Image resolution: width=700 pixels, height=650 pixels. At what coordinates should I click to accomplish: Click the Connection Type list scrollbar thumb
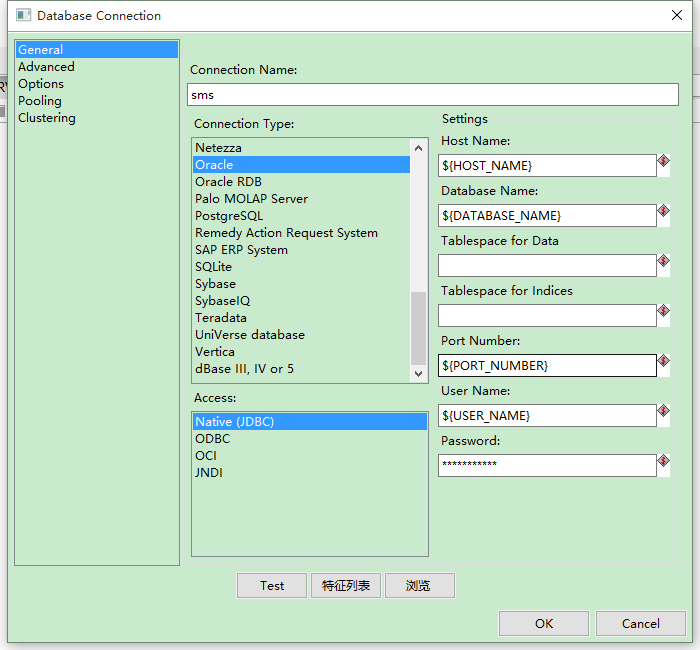pos(418,329)
